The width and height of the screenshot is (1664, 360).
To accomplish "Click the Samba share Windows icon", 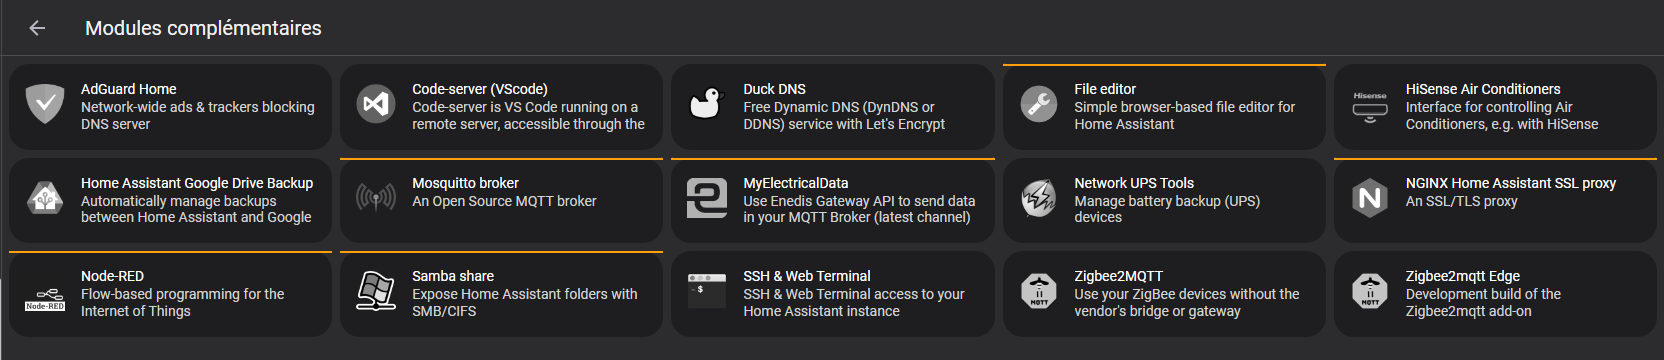I will [376, 291].
